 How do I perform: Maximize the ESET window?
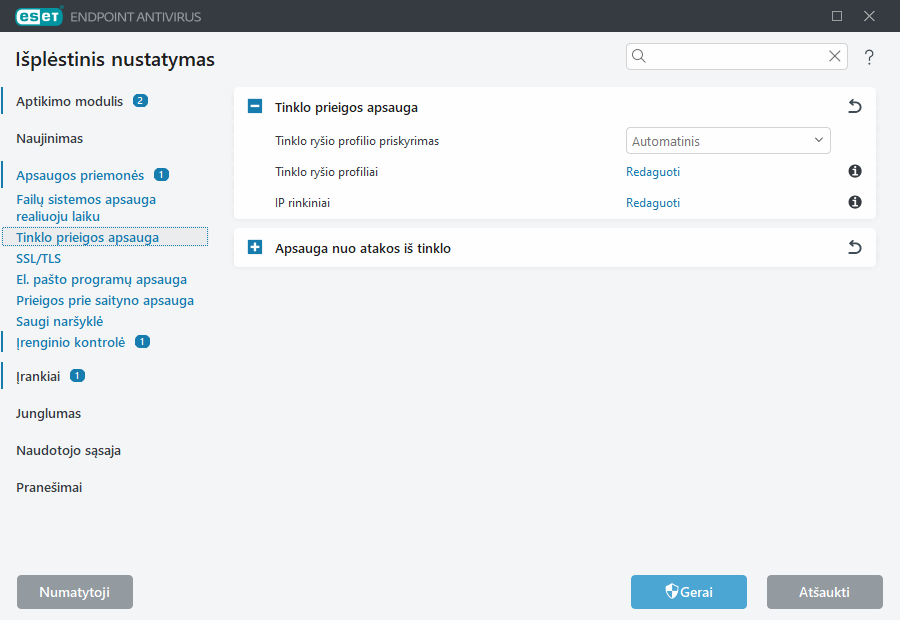(x=837, y=16)
